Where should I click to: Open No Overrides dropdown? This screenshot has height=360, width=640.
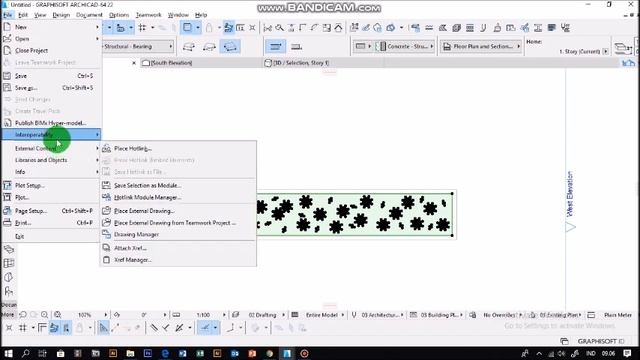pos(499,315)
